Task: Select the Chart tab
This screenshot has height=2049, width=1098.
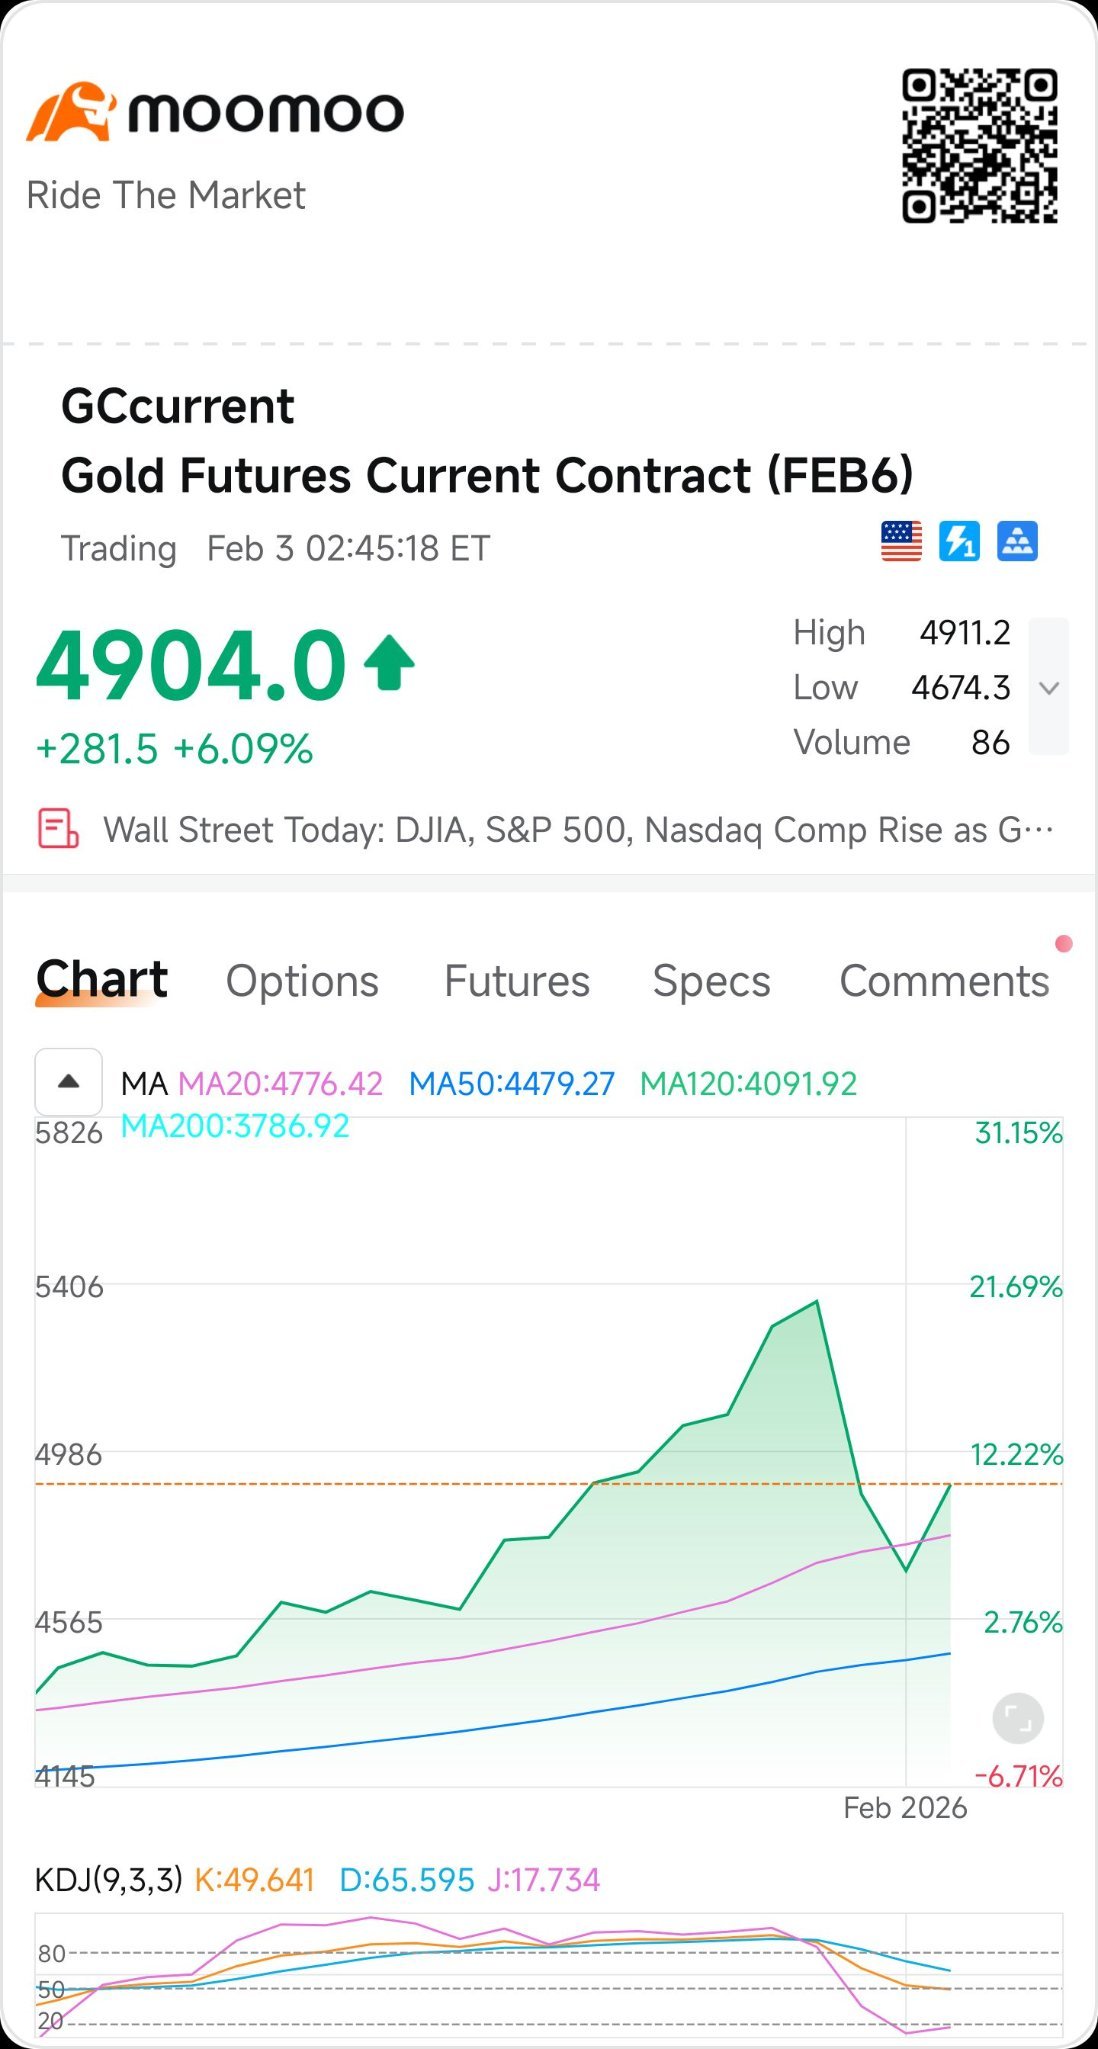Action: tap(102, 980)
